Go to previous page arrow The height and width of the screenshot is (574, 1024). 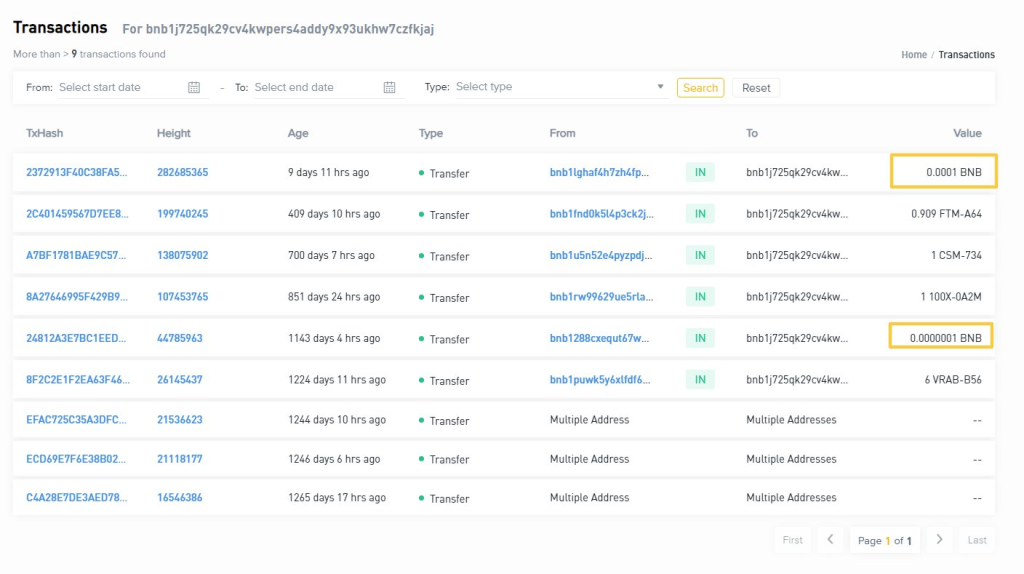tap(830, 539)
